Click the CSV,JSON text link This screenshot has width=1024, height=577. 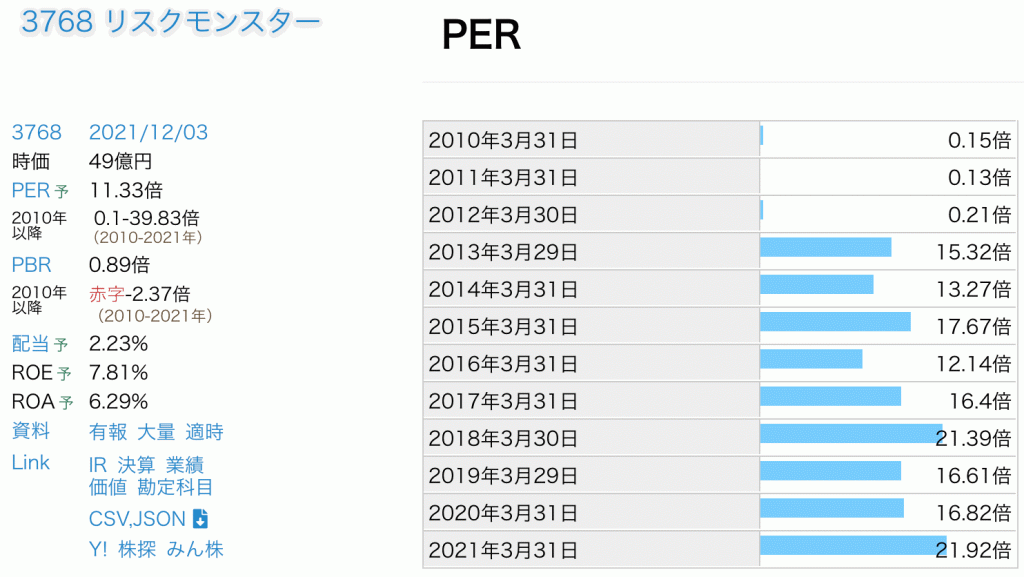(x=137, y=518)
